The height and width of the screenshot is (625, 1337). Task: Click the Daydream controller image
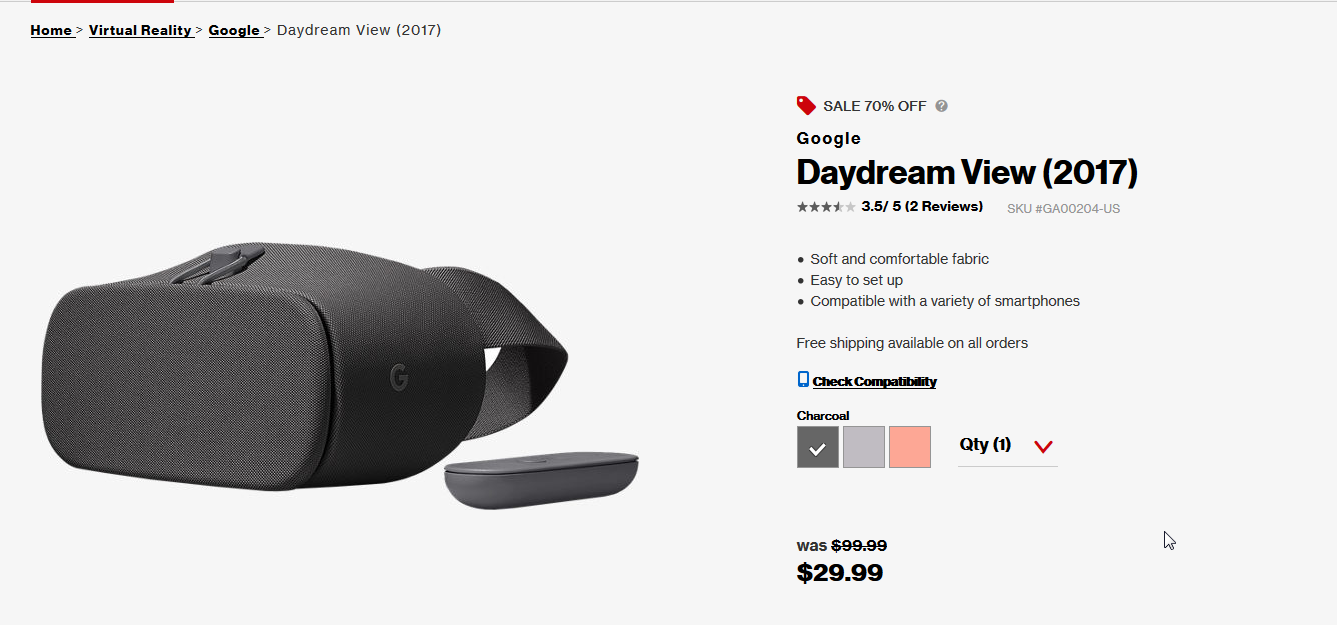541,480
